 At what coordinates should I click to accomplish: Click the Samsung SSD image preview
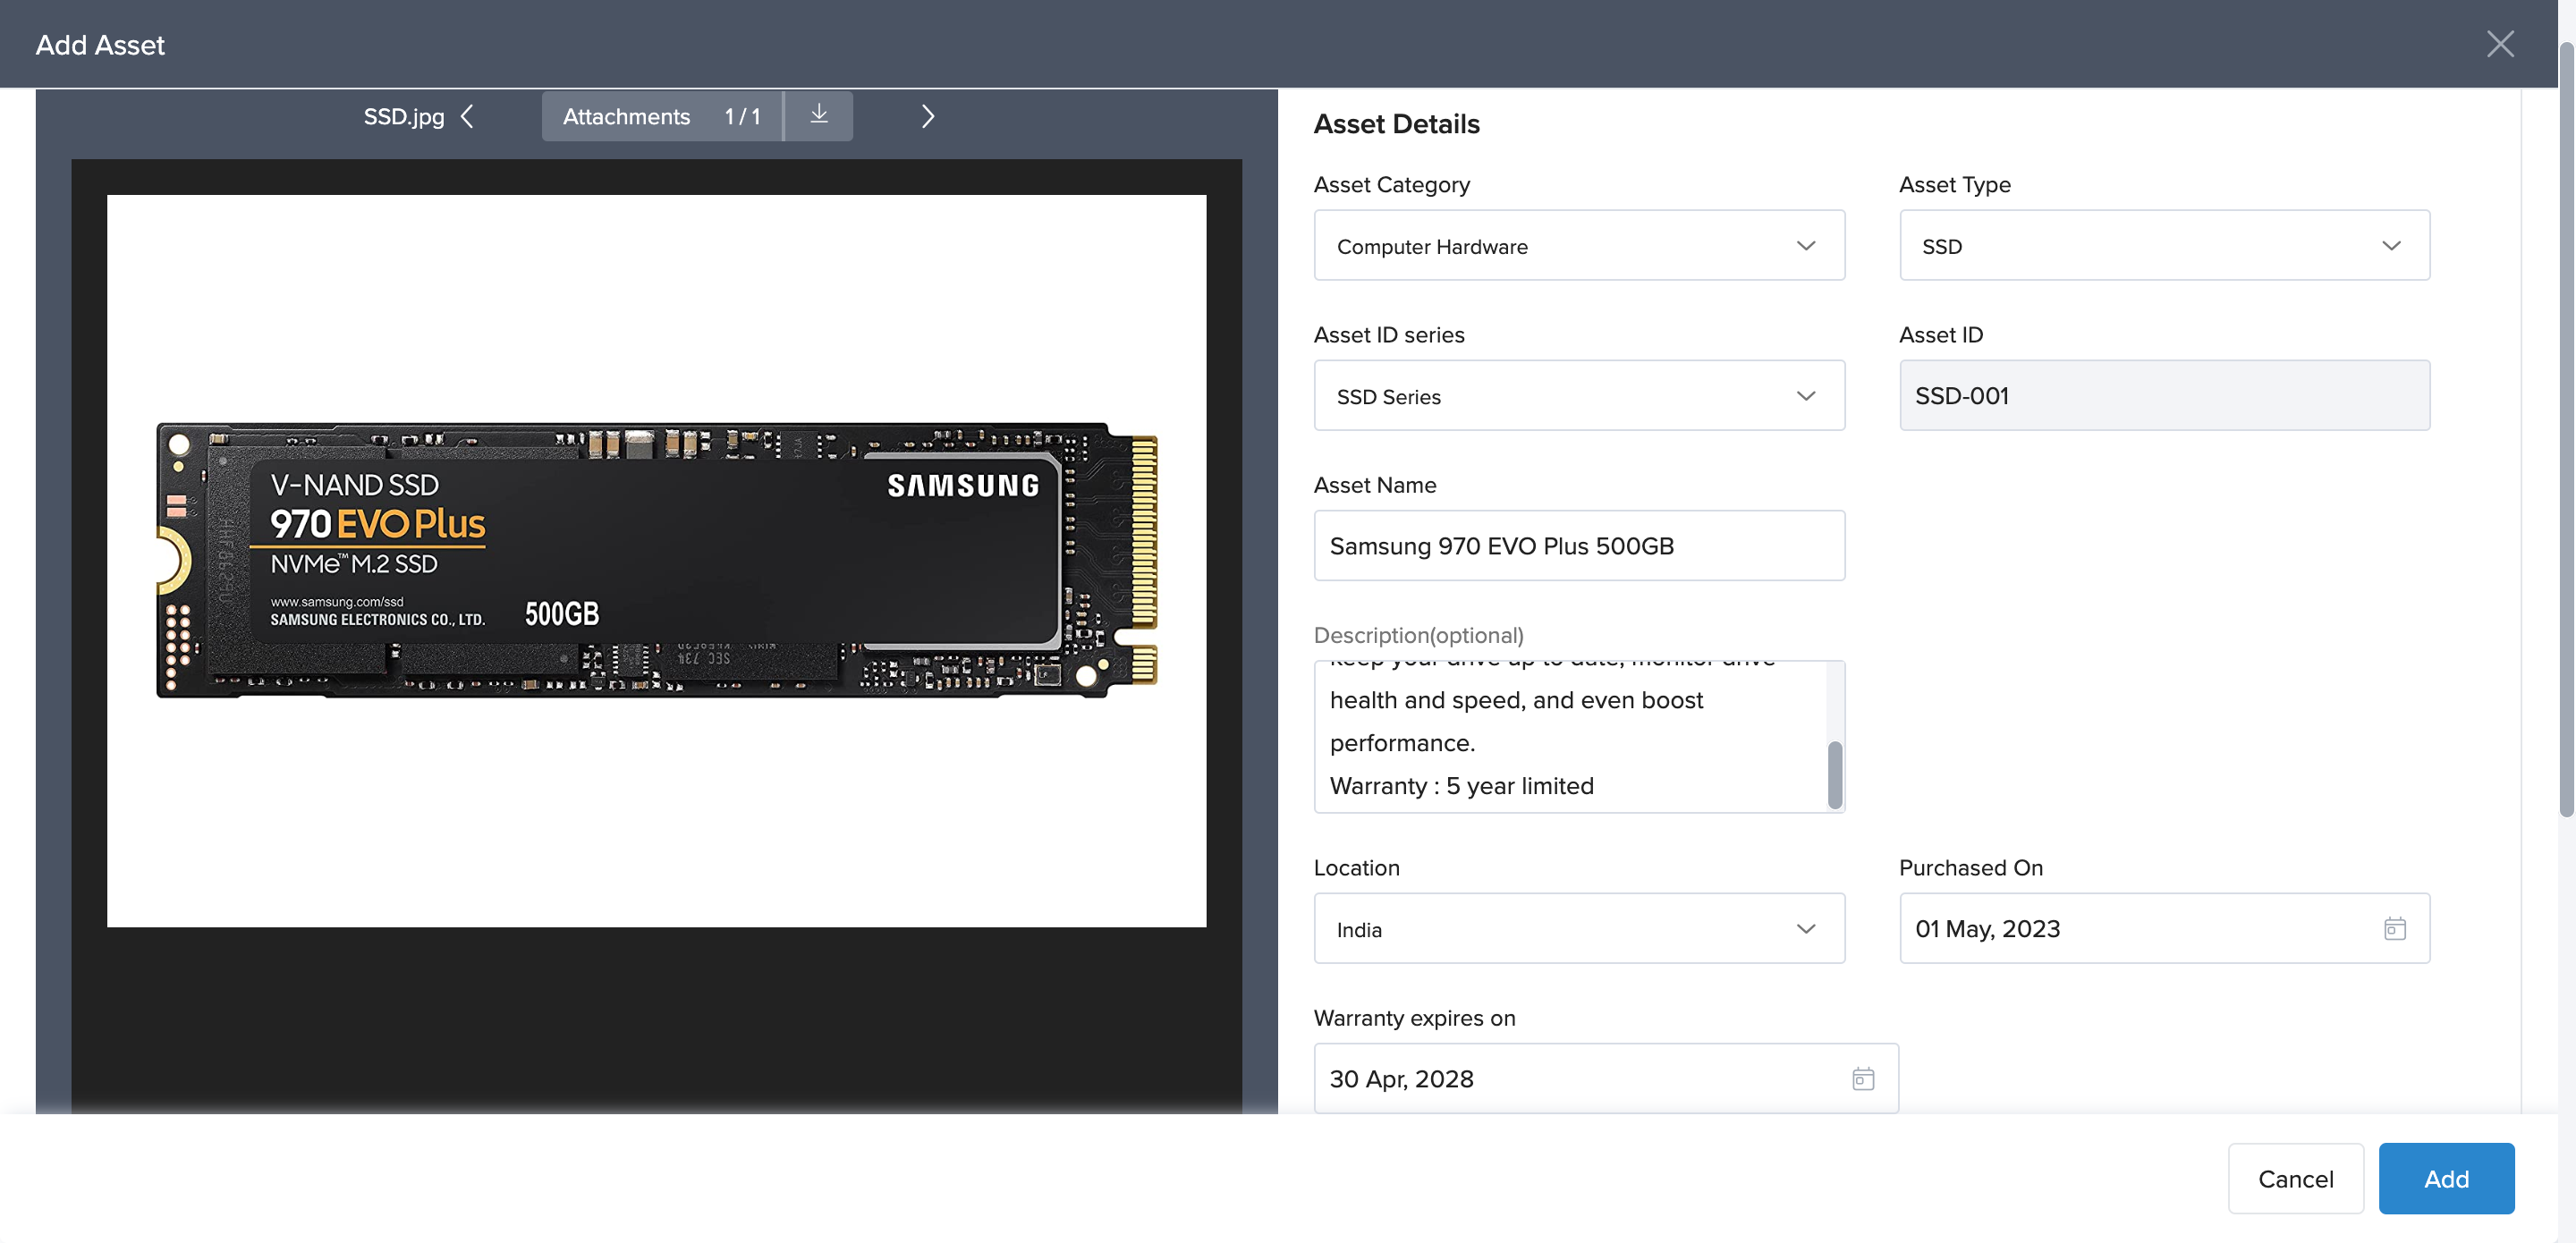tap(656, 560)
